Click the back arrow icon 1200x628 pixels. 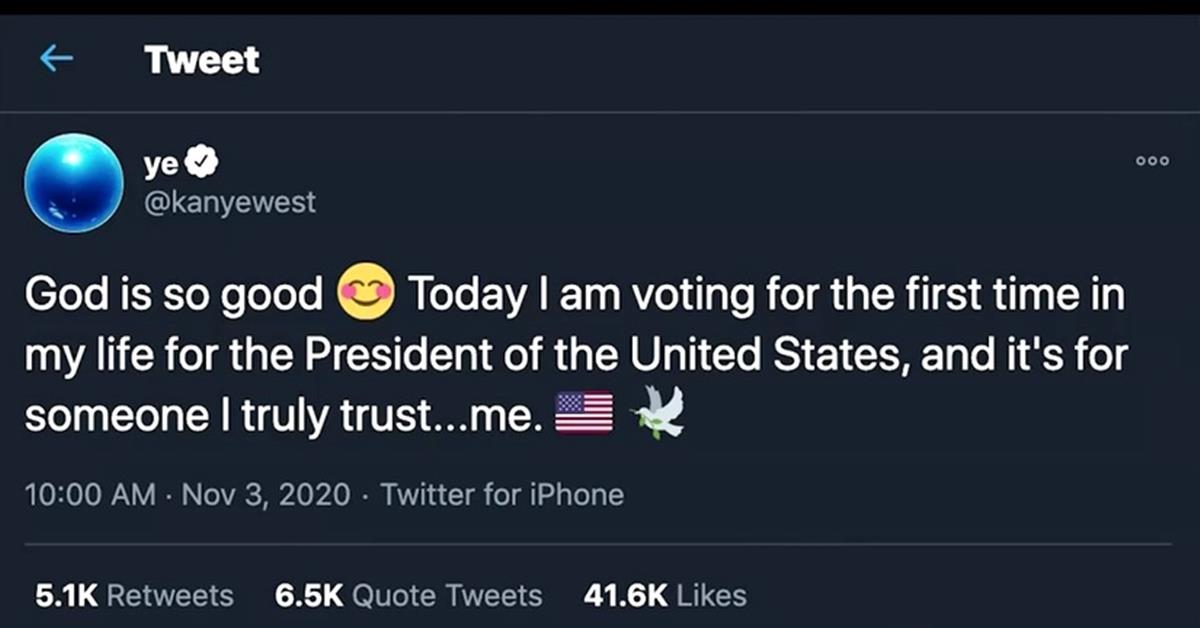point(57,59)
